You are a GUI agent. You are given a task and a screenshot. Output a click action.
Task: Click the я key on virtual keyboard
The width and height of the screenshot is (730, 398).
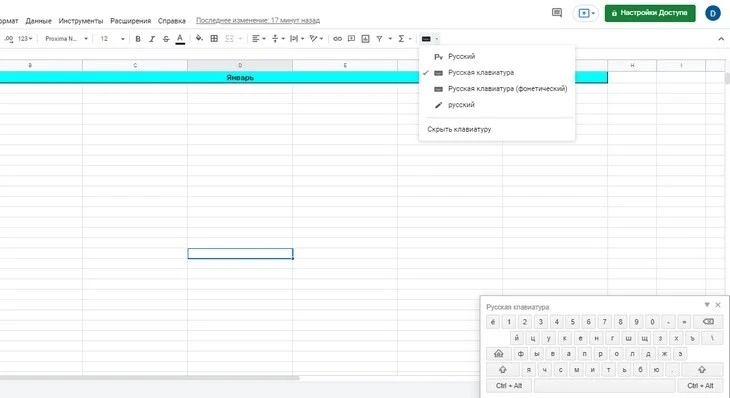tap(528, 370)
